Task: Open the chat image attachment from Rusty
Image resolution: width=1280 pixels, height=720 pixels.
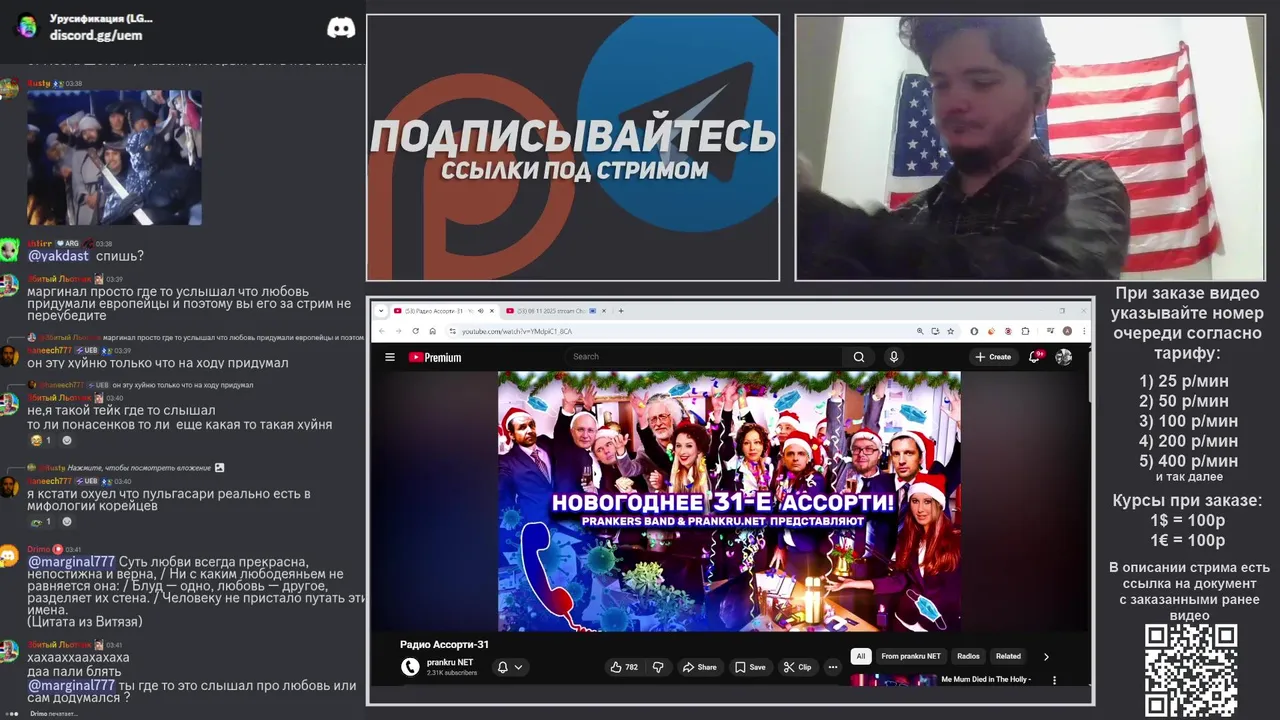Action: (x=114, y=157)
